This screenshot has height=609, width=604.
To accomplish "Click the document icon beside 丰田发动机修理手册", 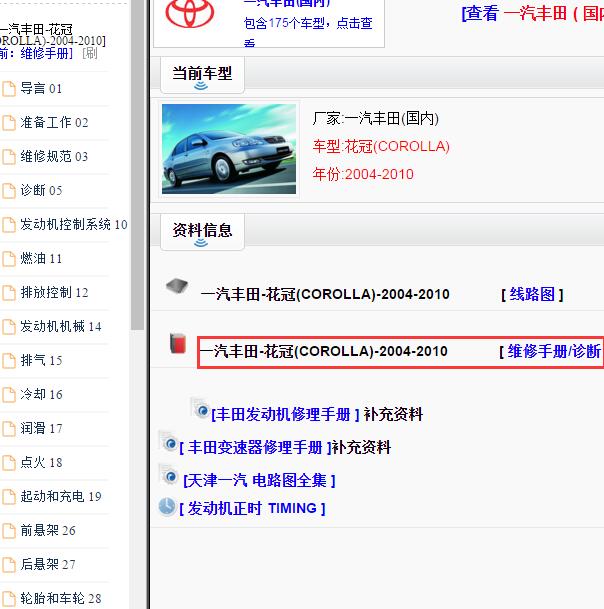I will click(x=200, y=408).
